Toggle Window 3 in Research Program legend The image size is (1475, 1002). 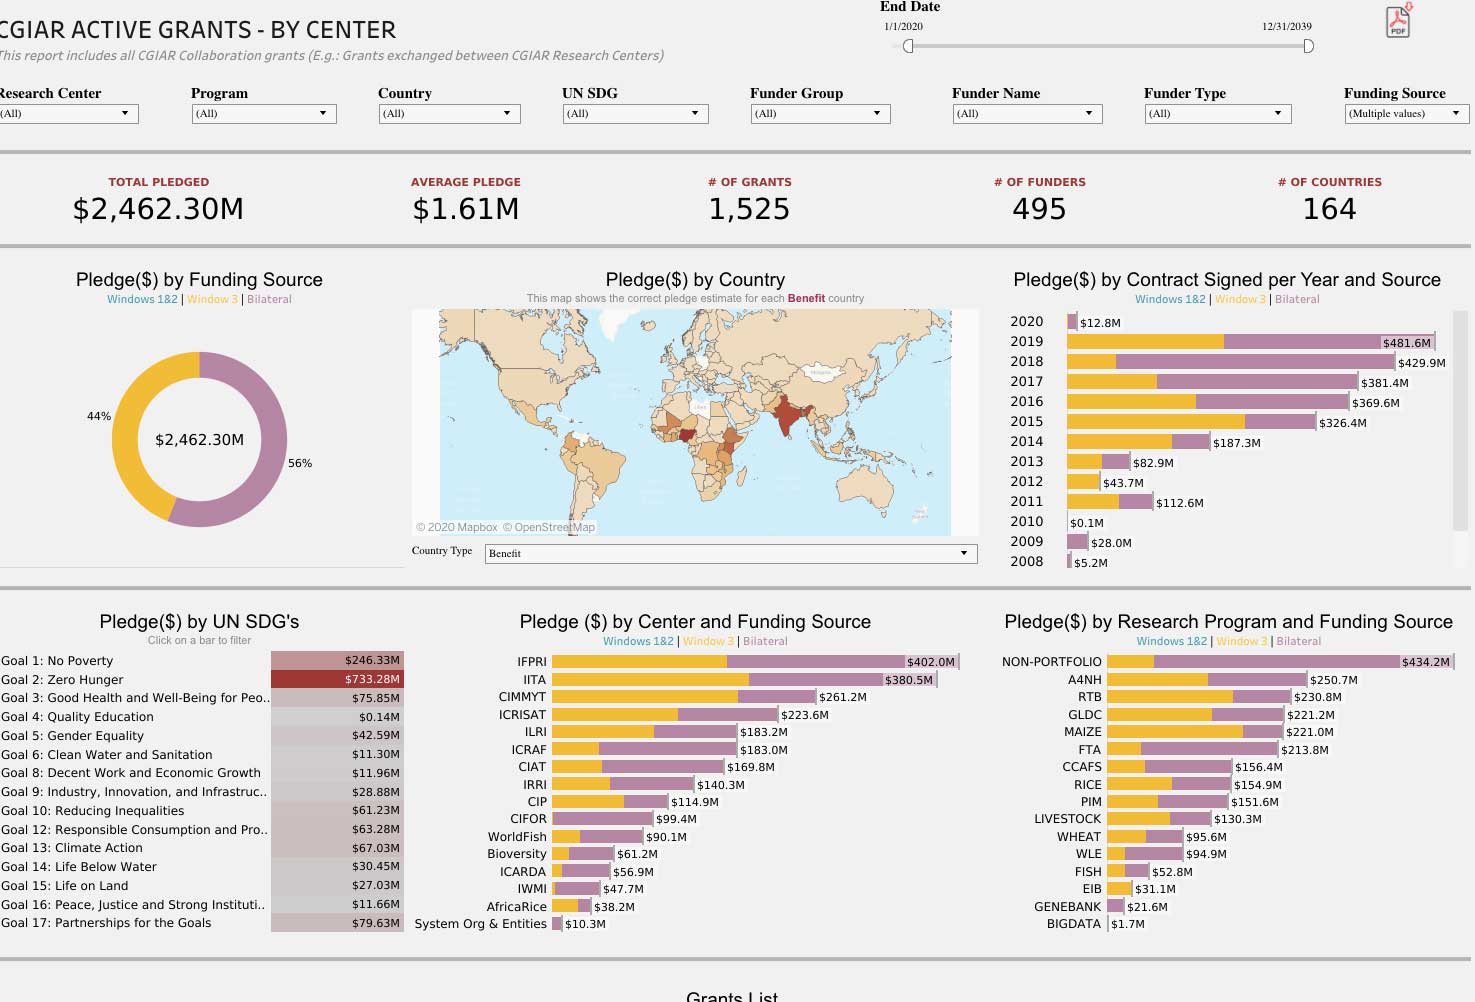tap(1240, 641)
